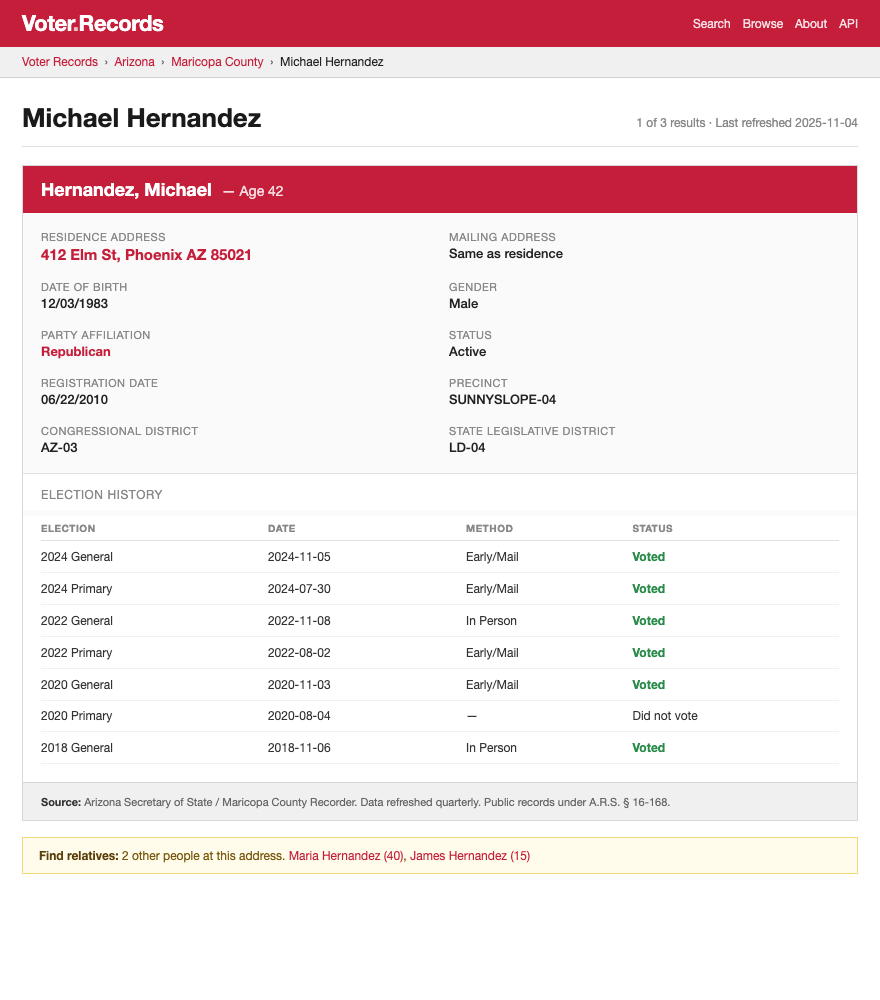The height and width of the screenshot is (1000, 880).
Task: Open the Maricopa County breadcrumb
Action: point(217,61)
